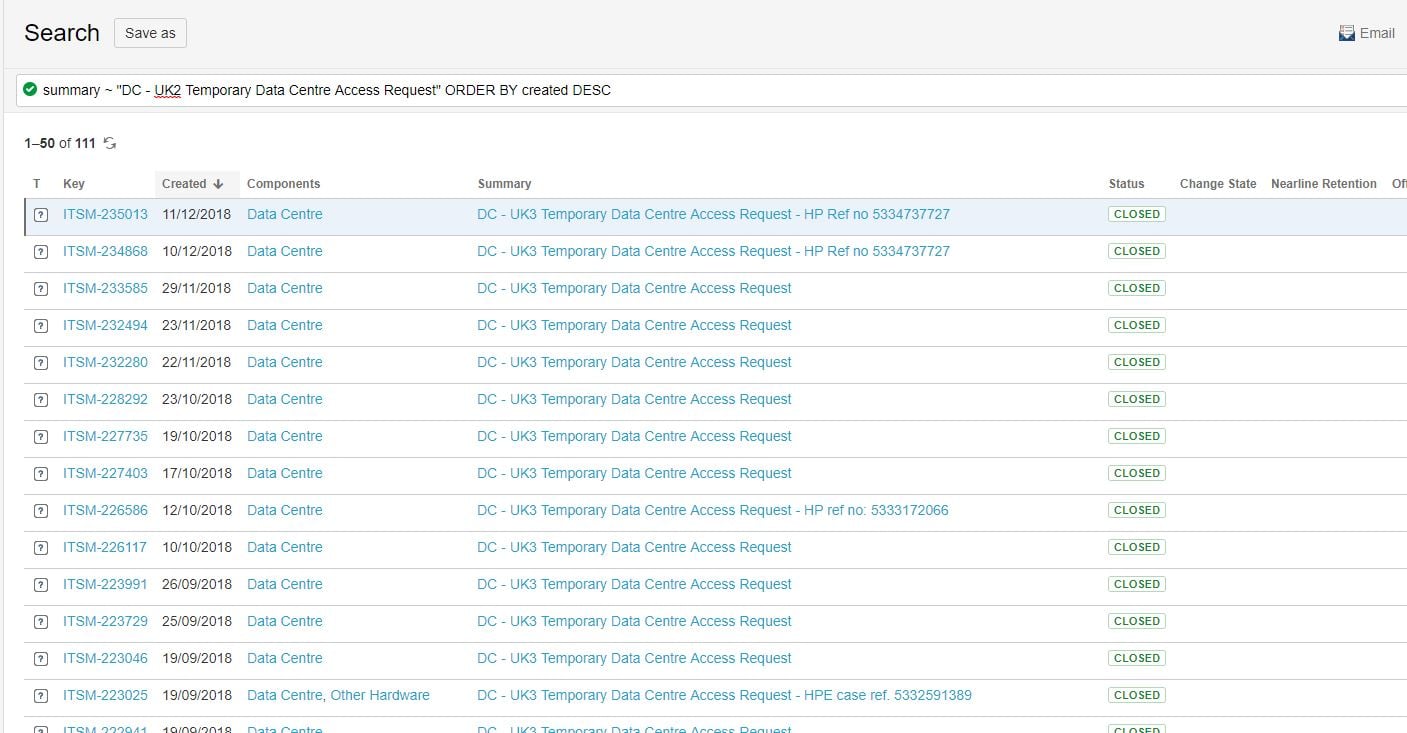The width and height of the screenshot is (1407, 733).
Task: Click issue type icon for ITSM-223991
Action: 41,585
